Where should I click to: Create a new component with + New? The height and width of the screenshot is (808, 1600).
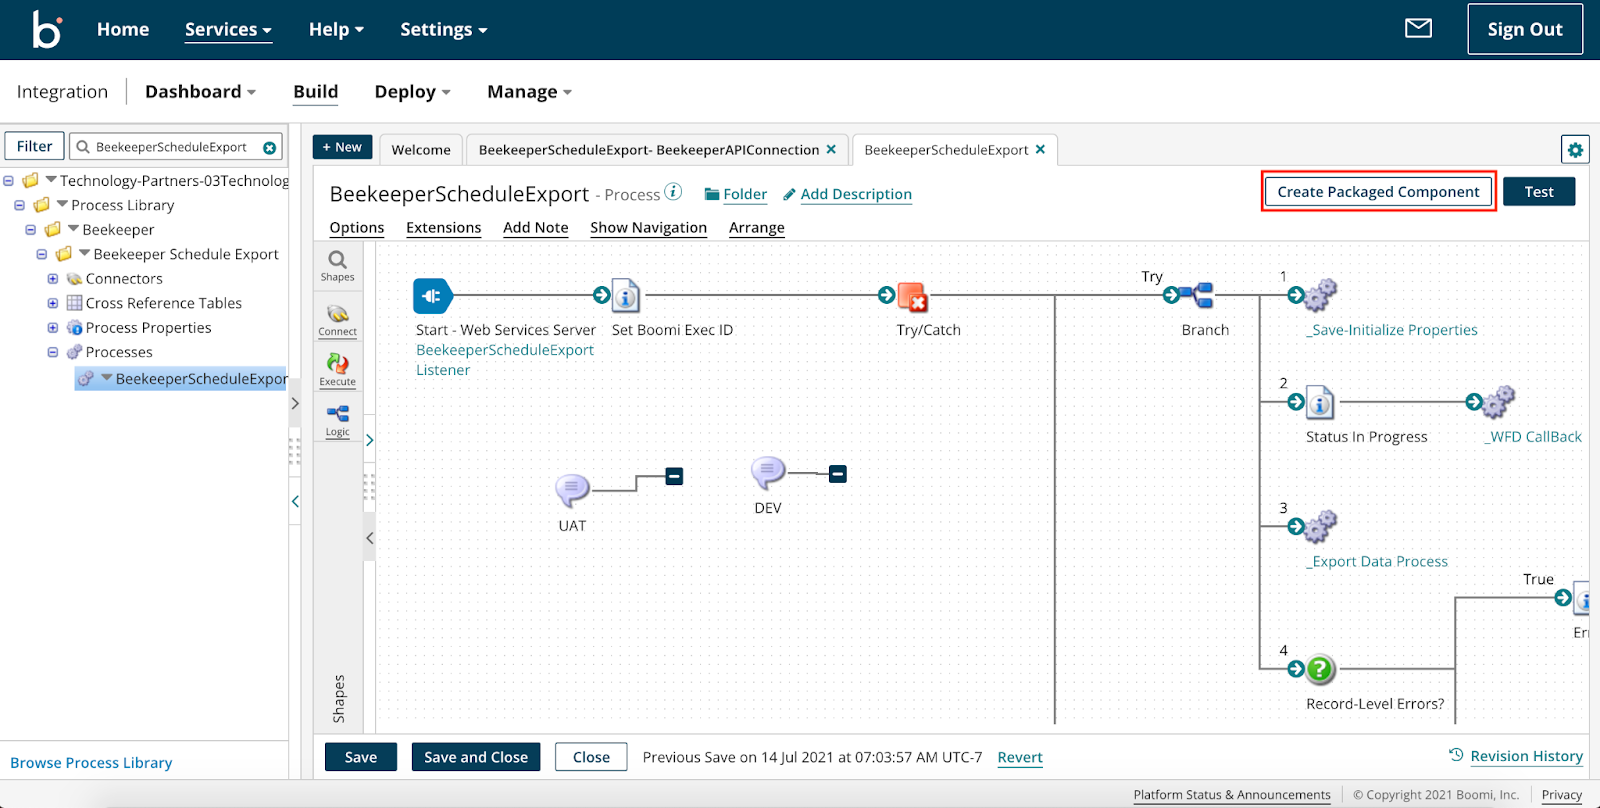342,147
